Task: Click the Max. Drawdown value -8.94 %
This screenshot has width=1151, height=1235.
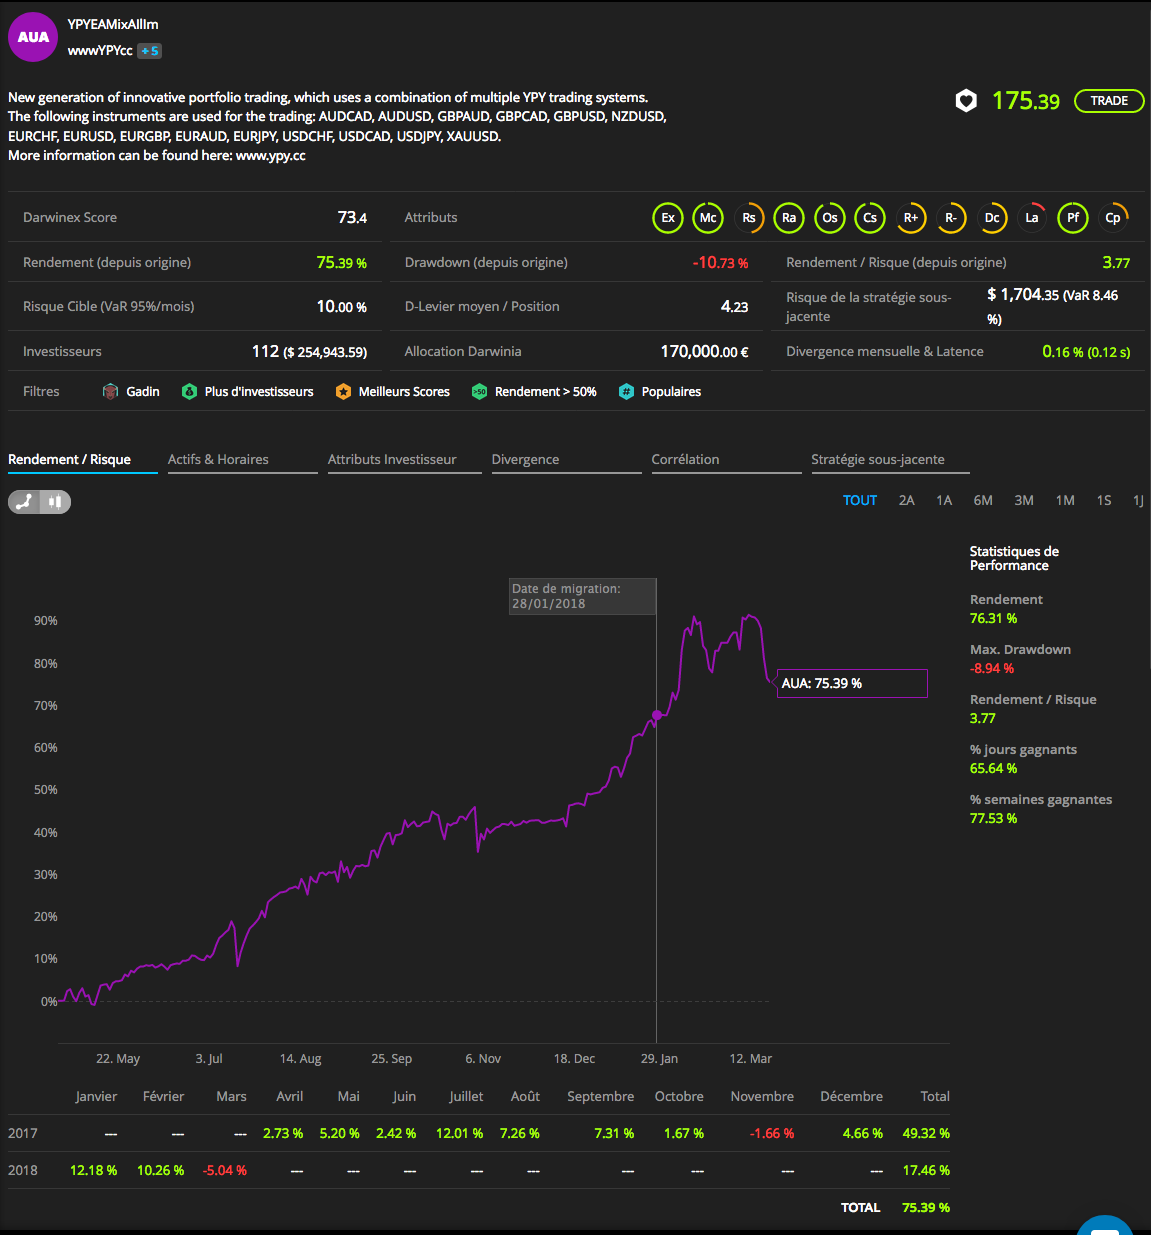Action: point(992,668)
